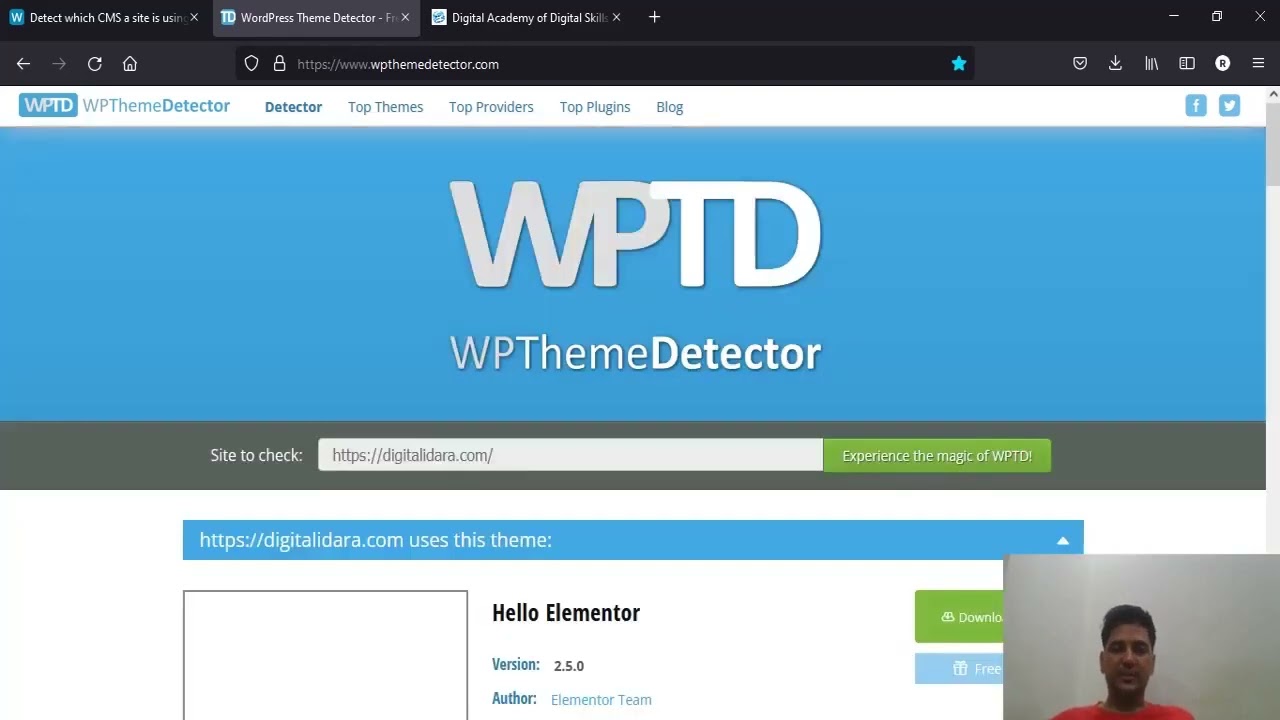Visit WPThemeDetector's Facebook page
This screenshot has height=720, width=1280.
pyautogui.click(x=1196, y=105)
